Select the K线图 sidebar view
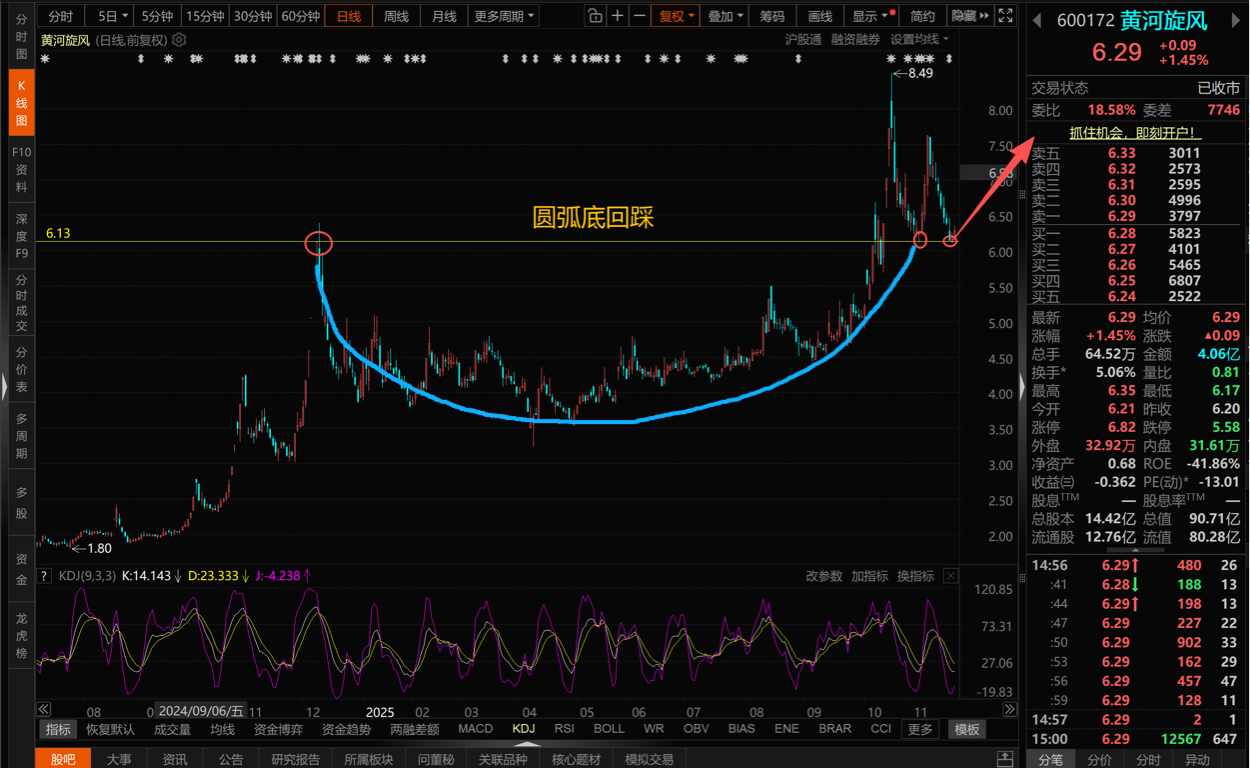 pos(21,103)
